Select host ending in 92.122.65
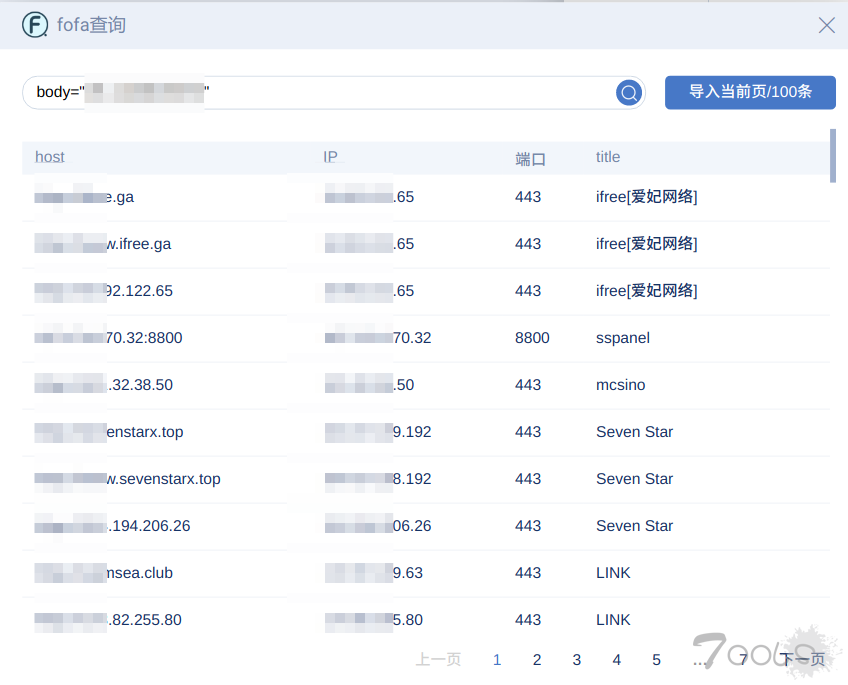The width and height of the screenshot is (848, 685). tap(103, 291)
